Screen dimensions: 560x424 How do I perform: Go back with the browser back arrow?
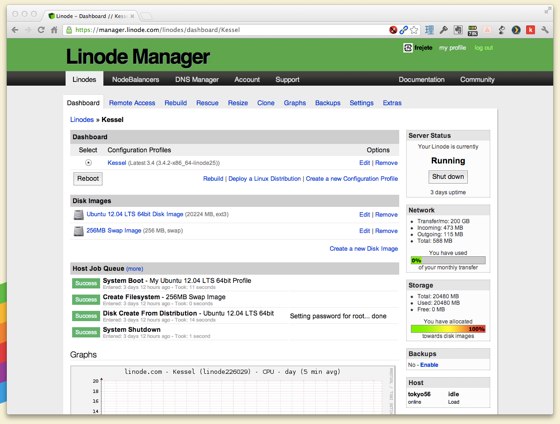[x=15, y=30]
